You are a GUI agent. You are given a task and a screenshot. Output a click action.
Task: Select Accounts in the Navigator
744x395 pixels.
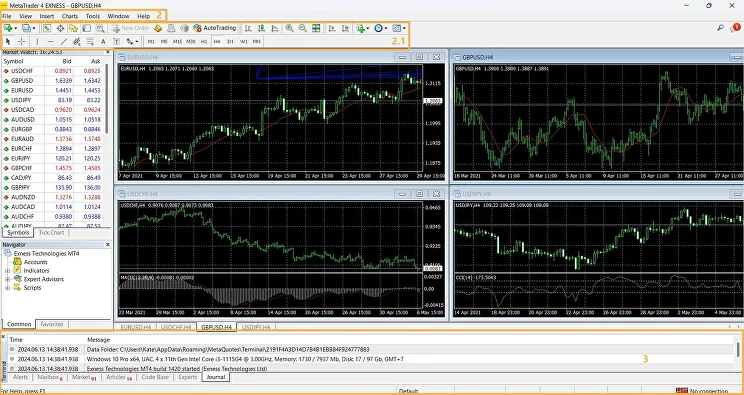pos(36,262)
